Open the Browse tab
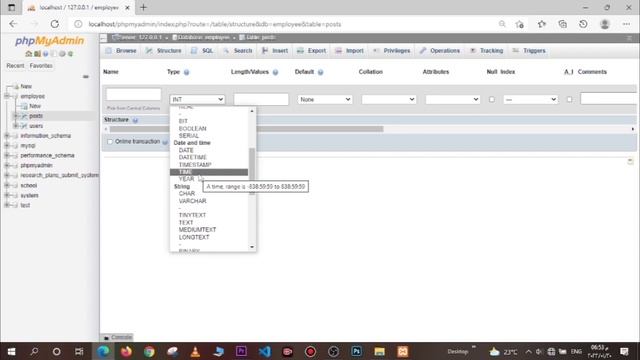Image resolution: width=640 pixels, height=360 pixels. pos(121,51)
